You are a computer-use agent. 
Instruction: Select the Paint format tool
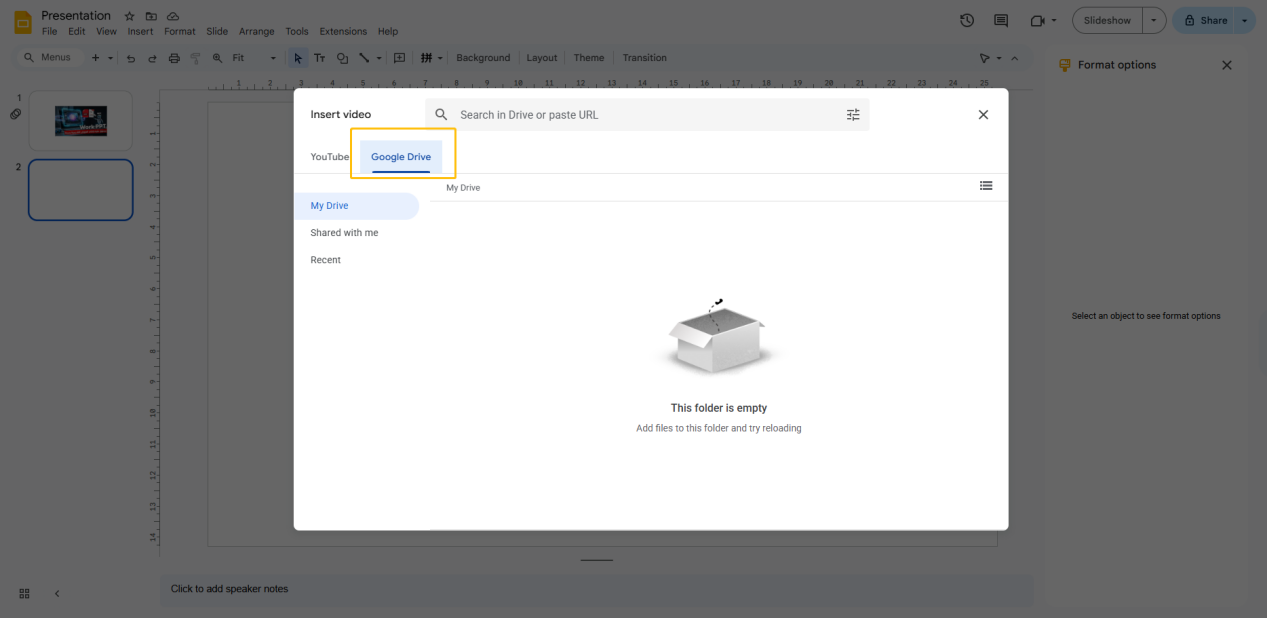tap(195, 57)
